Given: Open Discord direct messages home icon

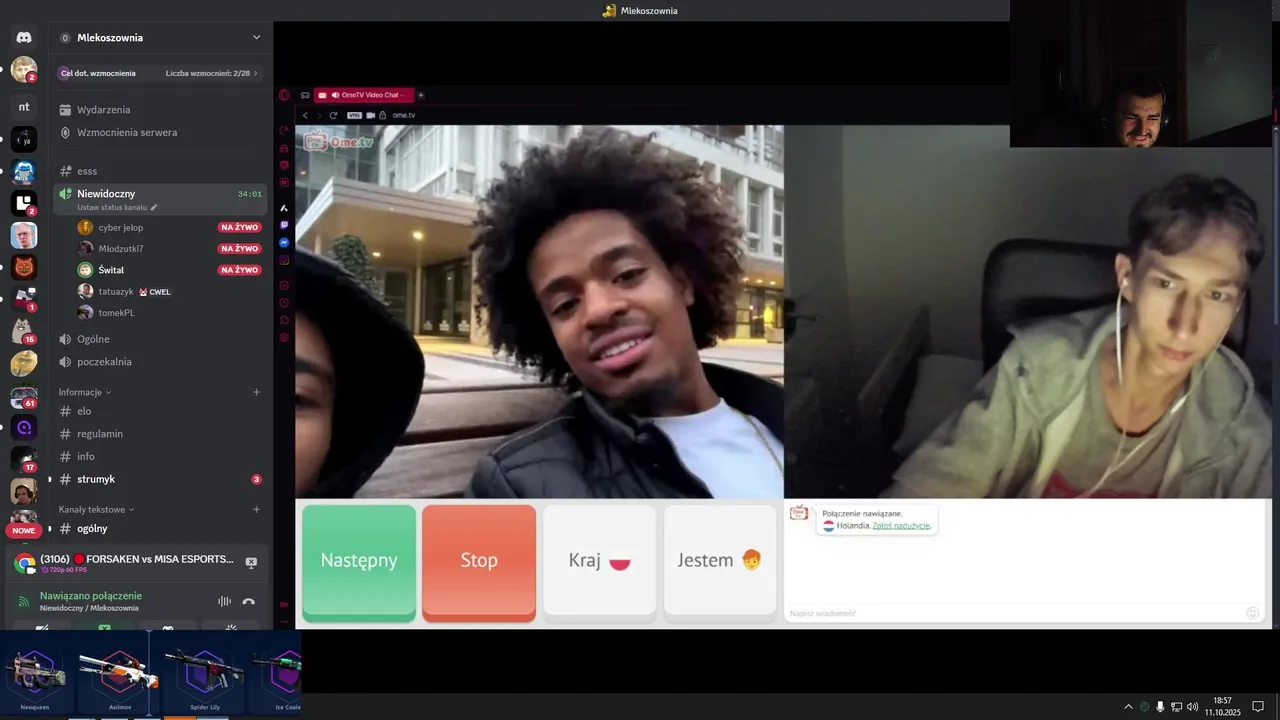Looking at the screenshot, I should 24,37.
